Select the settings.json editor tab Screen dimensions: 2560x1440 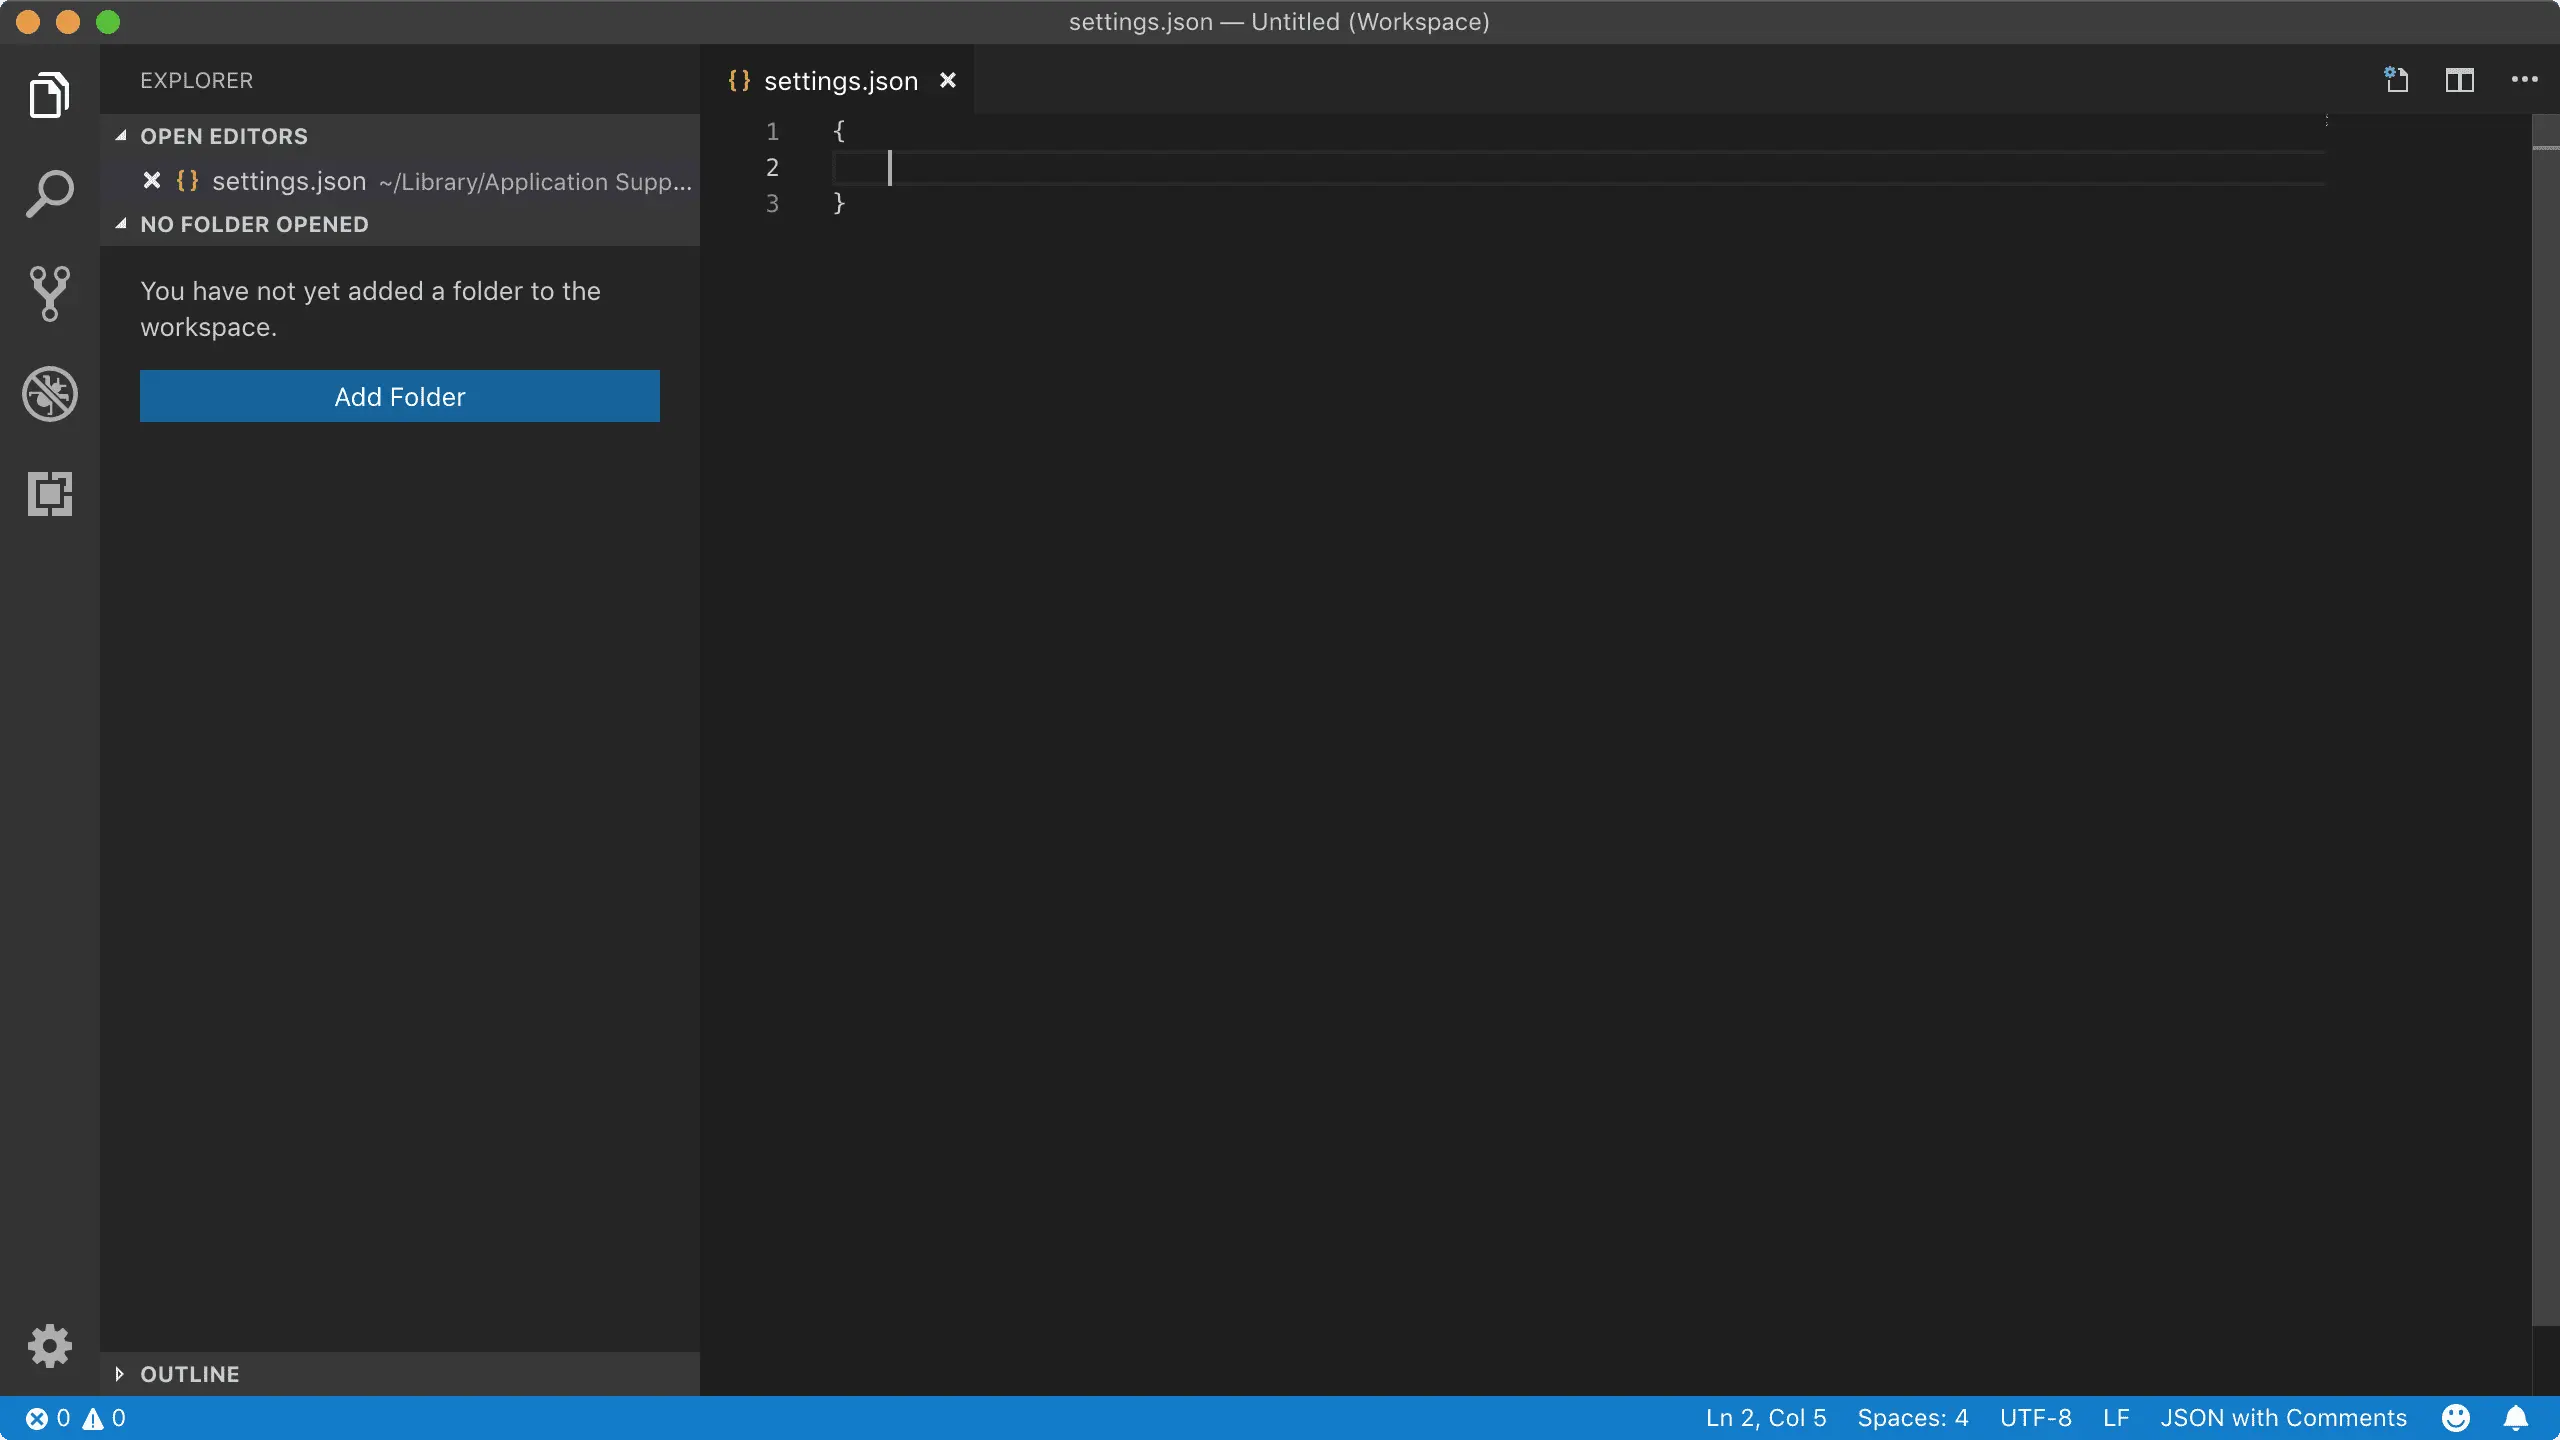838,81
